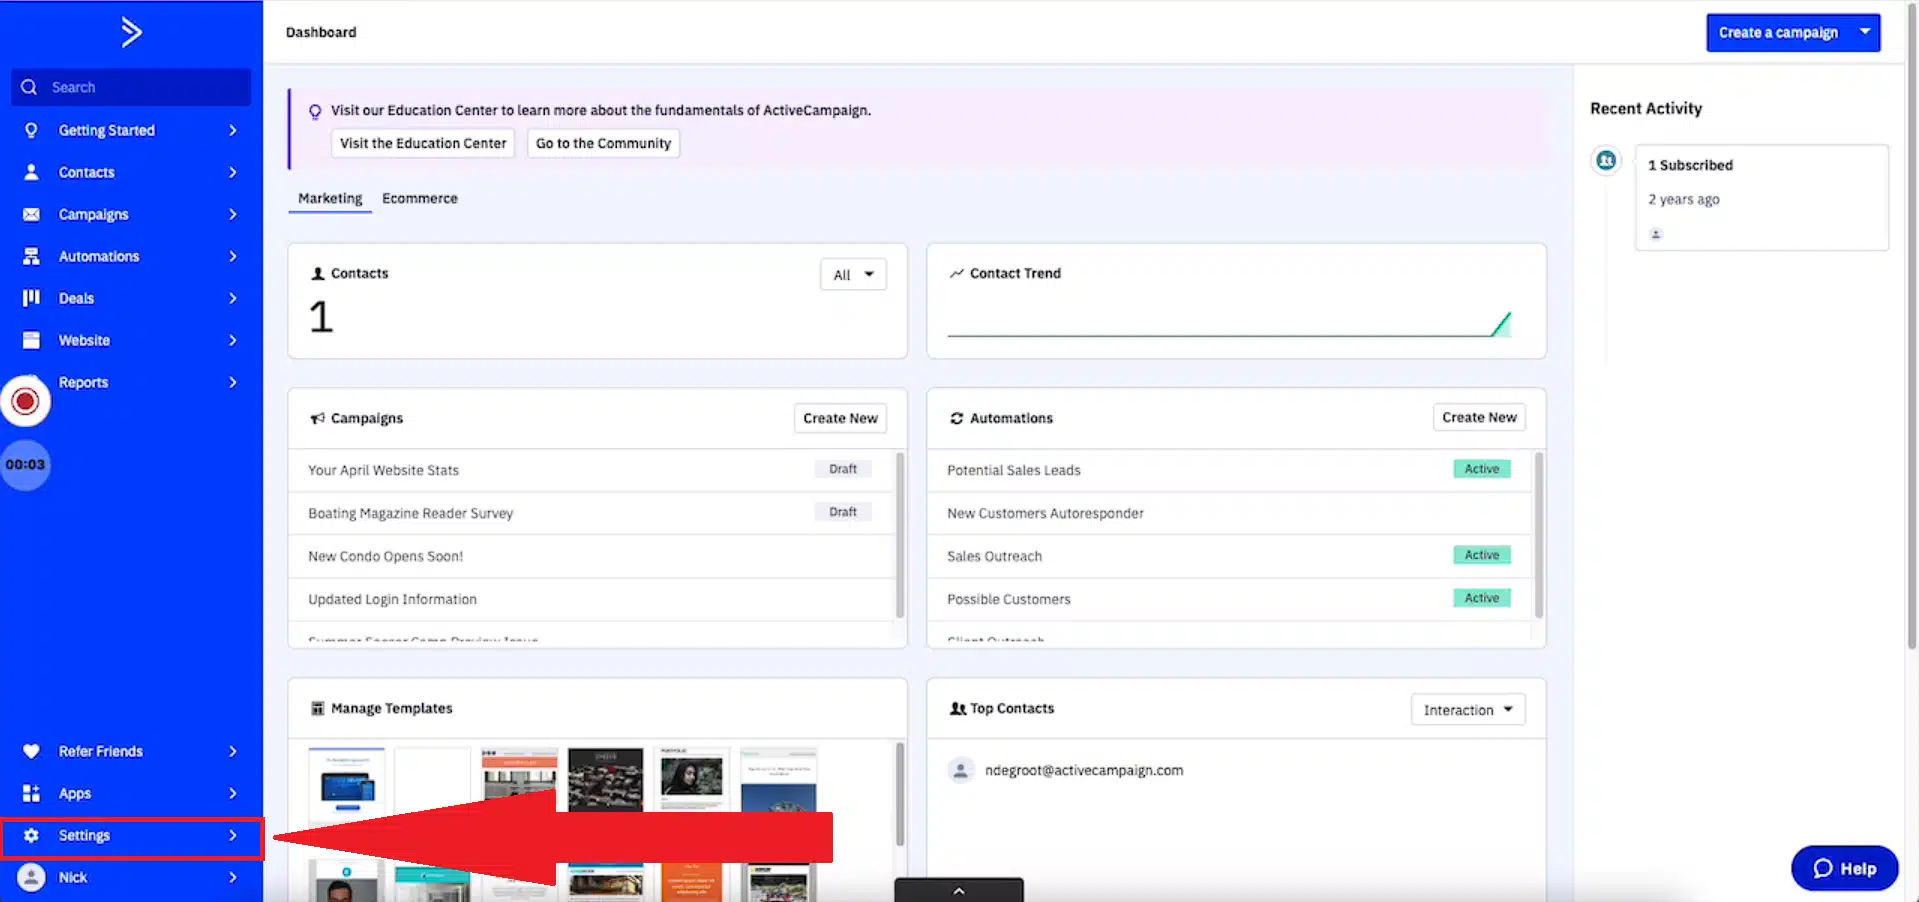Open Automations via its sidebar icon
Image resolution: width=1919 pixels, height=902 pixels.
(31, 256)
